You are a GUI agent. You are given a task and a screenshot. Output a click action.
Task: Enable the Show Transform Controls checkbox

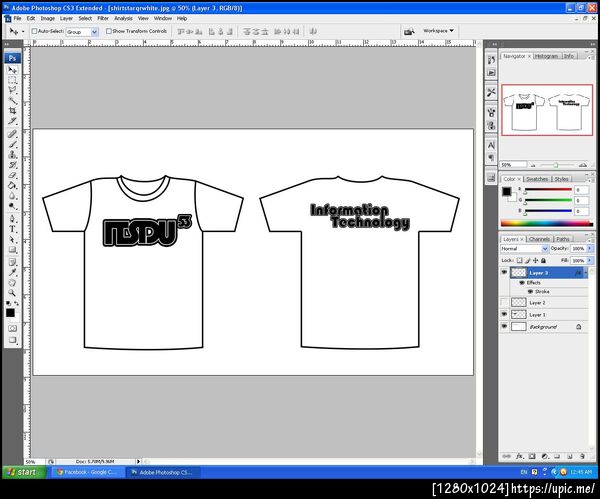pyautogui.click(x=109, y=31)
